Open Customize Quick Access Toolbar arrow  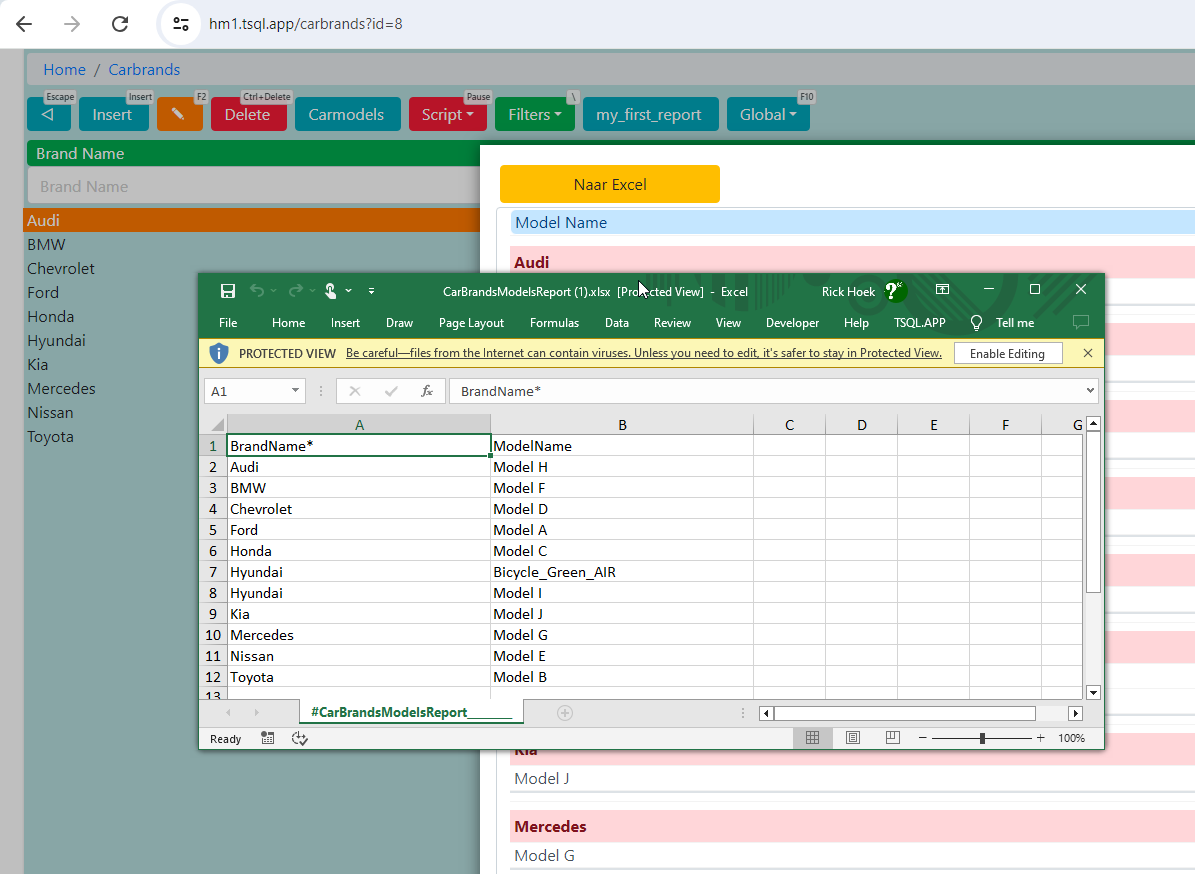pos(371,291)
